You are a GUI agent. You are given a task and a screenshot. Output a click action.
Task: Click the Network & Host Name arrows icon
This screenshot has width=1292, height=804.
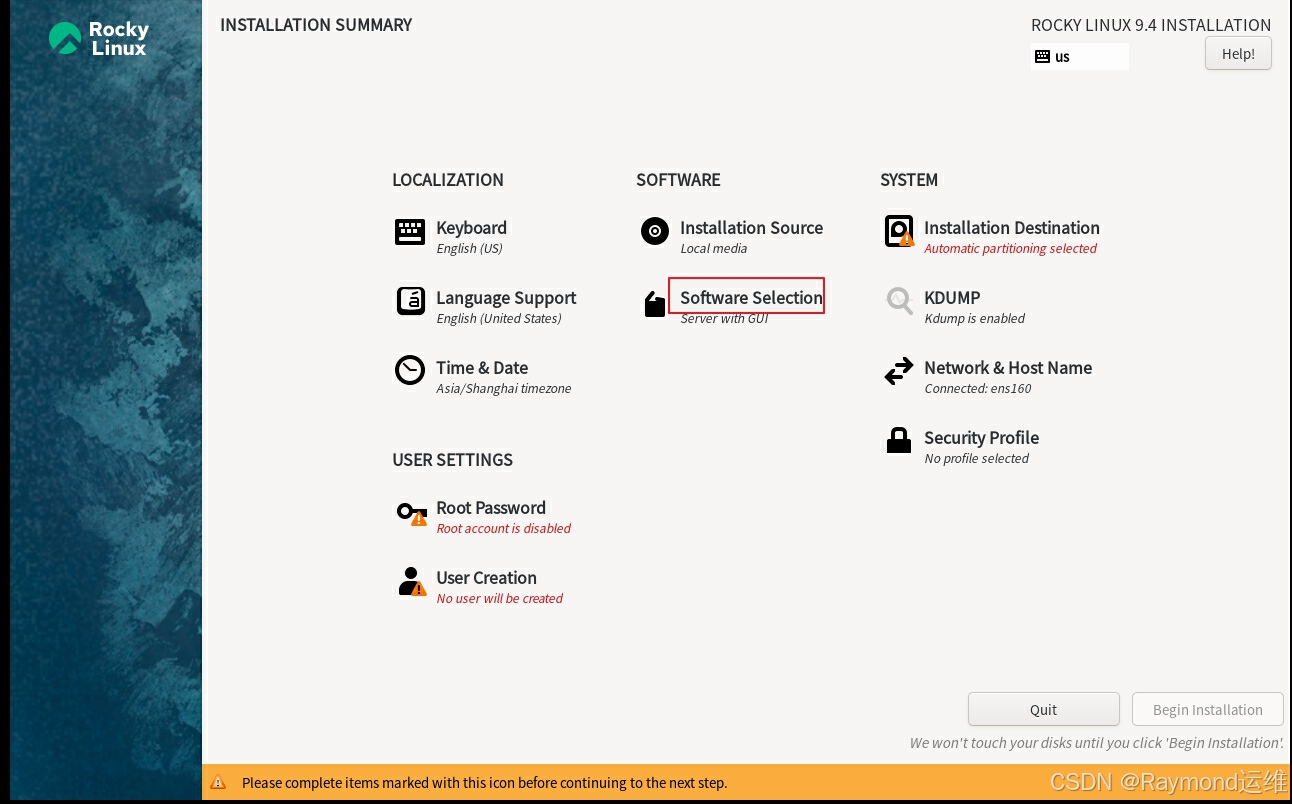(899, 371)
